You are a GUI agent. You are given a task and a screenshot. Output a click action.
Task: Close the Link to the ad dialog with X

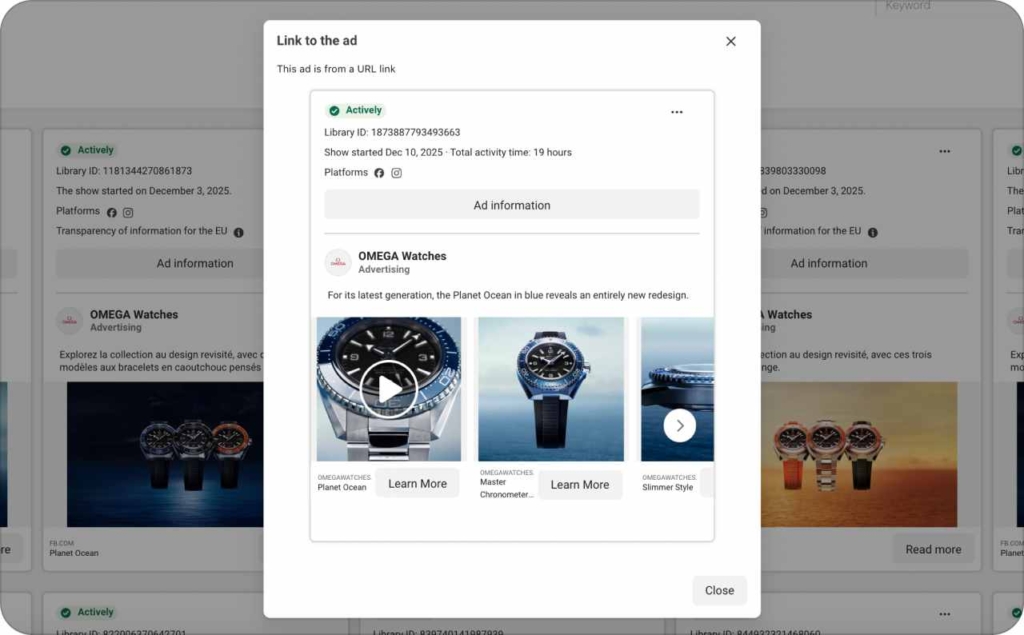[x=730, y=41]
